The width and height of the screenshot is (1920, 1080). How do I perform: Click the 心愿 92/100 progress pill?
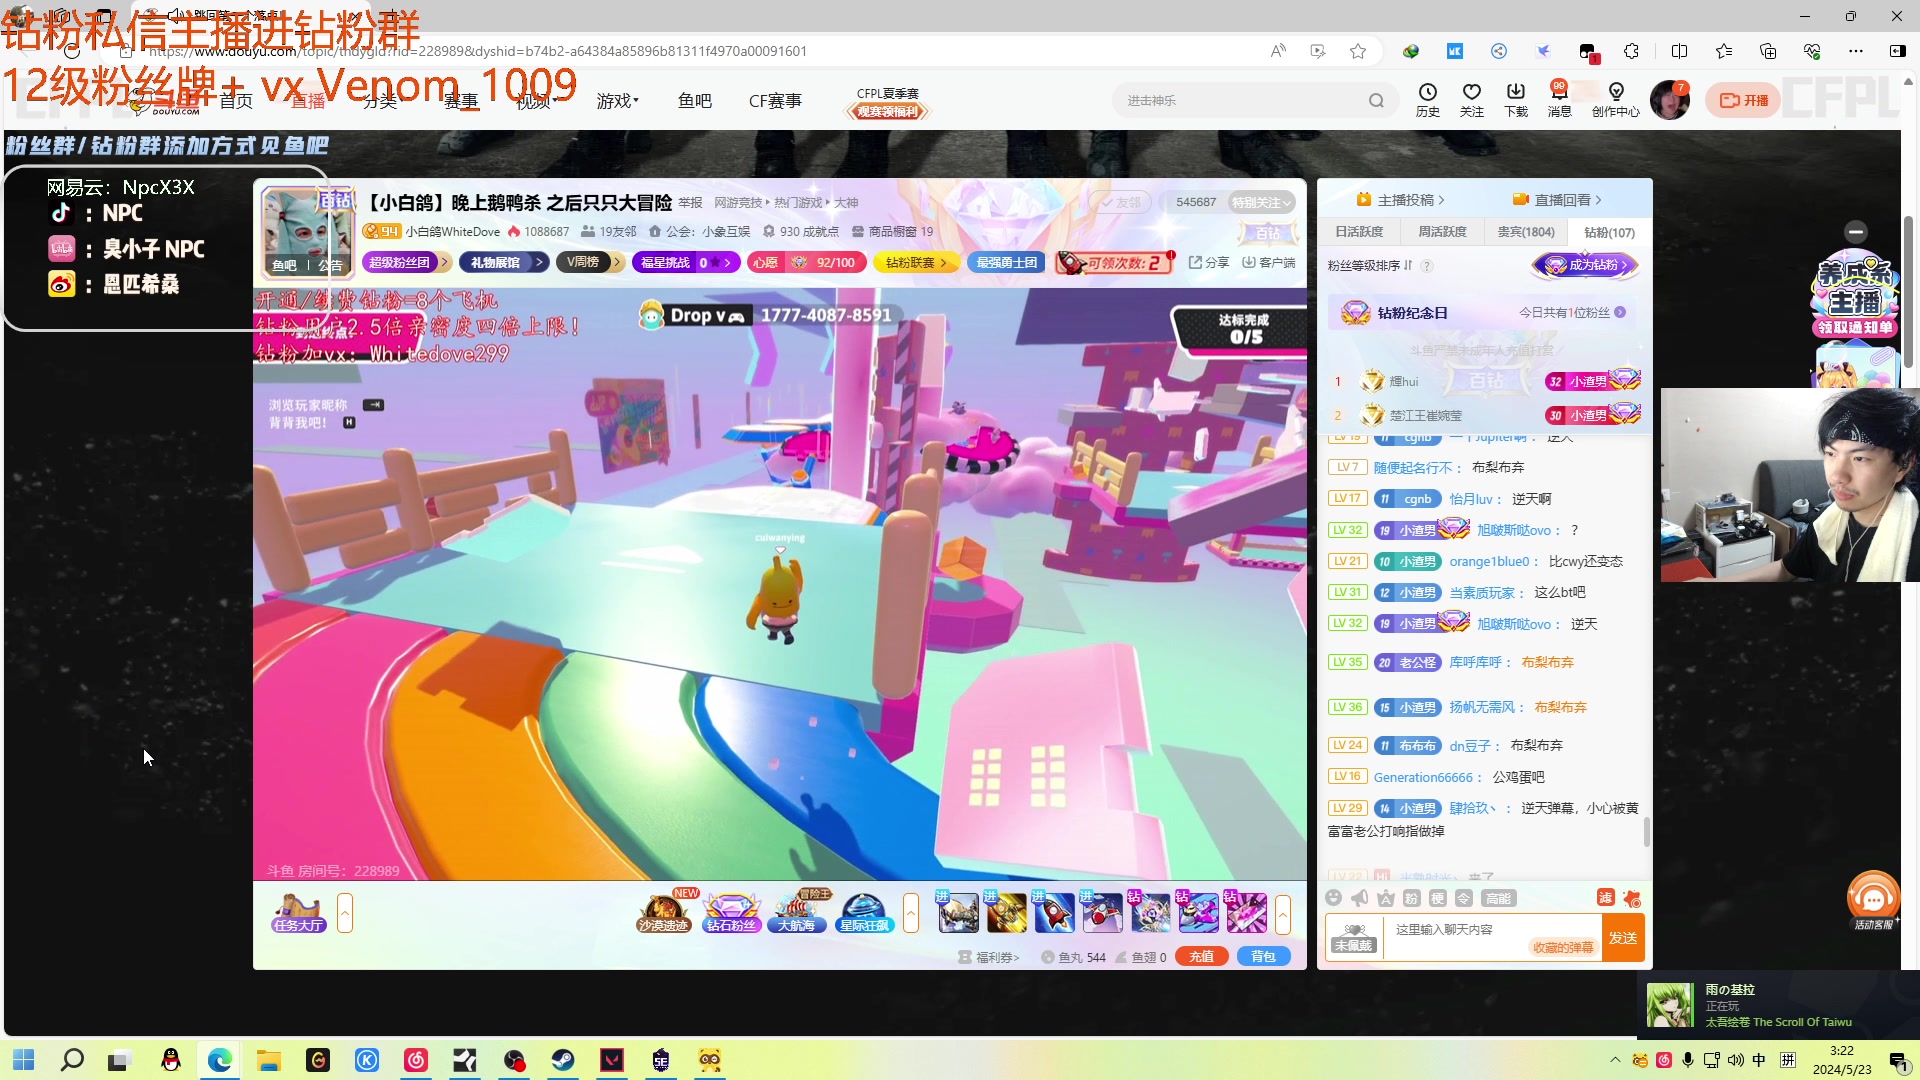pos(807,262)
